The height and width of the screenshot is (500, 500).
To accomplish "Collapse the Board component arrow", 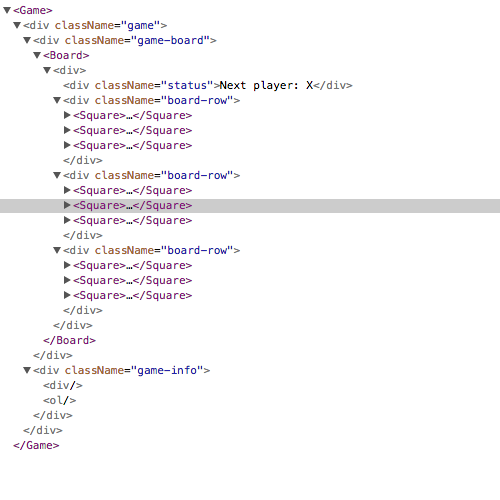I will click(37, 55).
